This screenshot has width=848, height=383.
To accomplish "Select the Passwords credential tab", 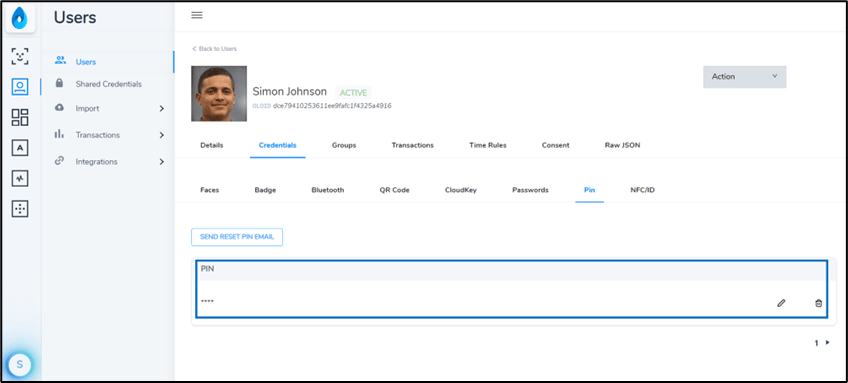I will tap(531, 190).
